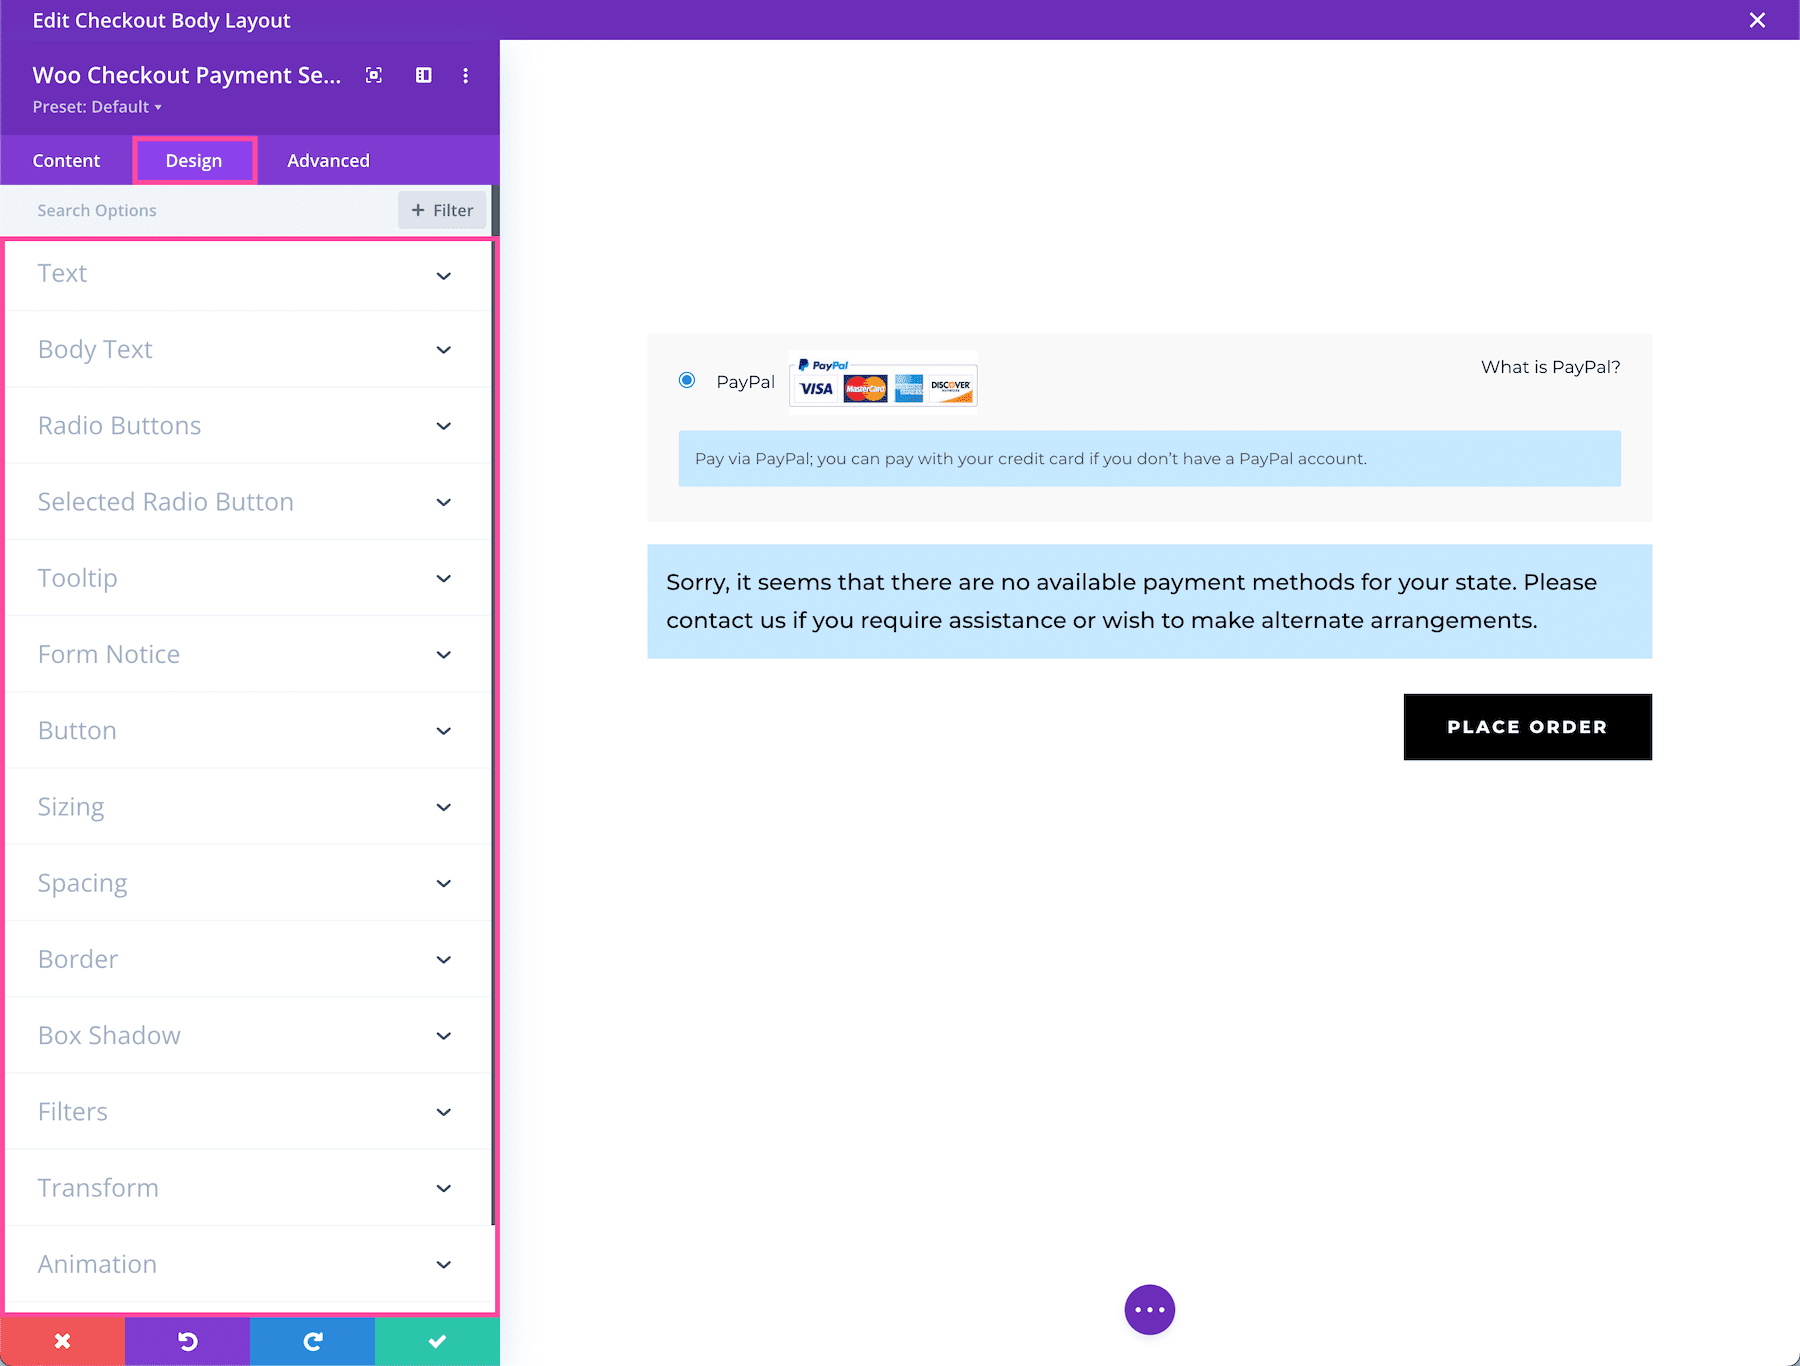The height and width of the screenshot is (1366, 1800).
Task: Expand the Radio Buttons settings group
Action: [x=248, y=425]
